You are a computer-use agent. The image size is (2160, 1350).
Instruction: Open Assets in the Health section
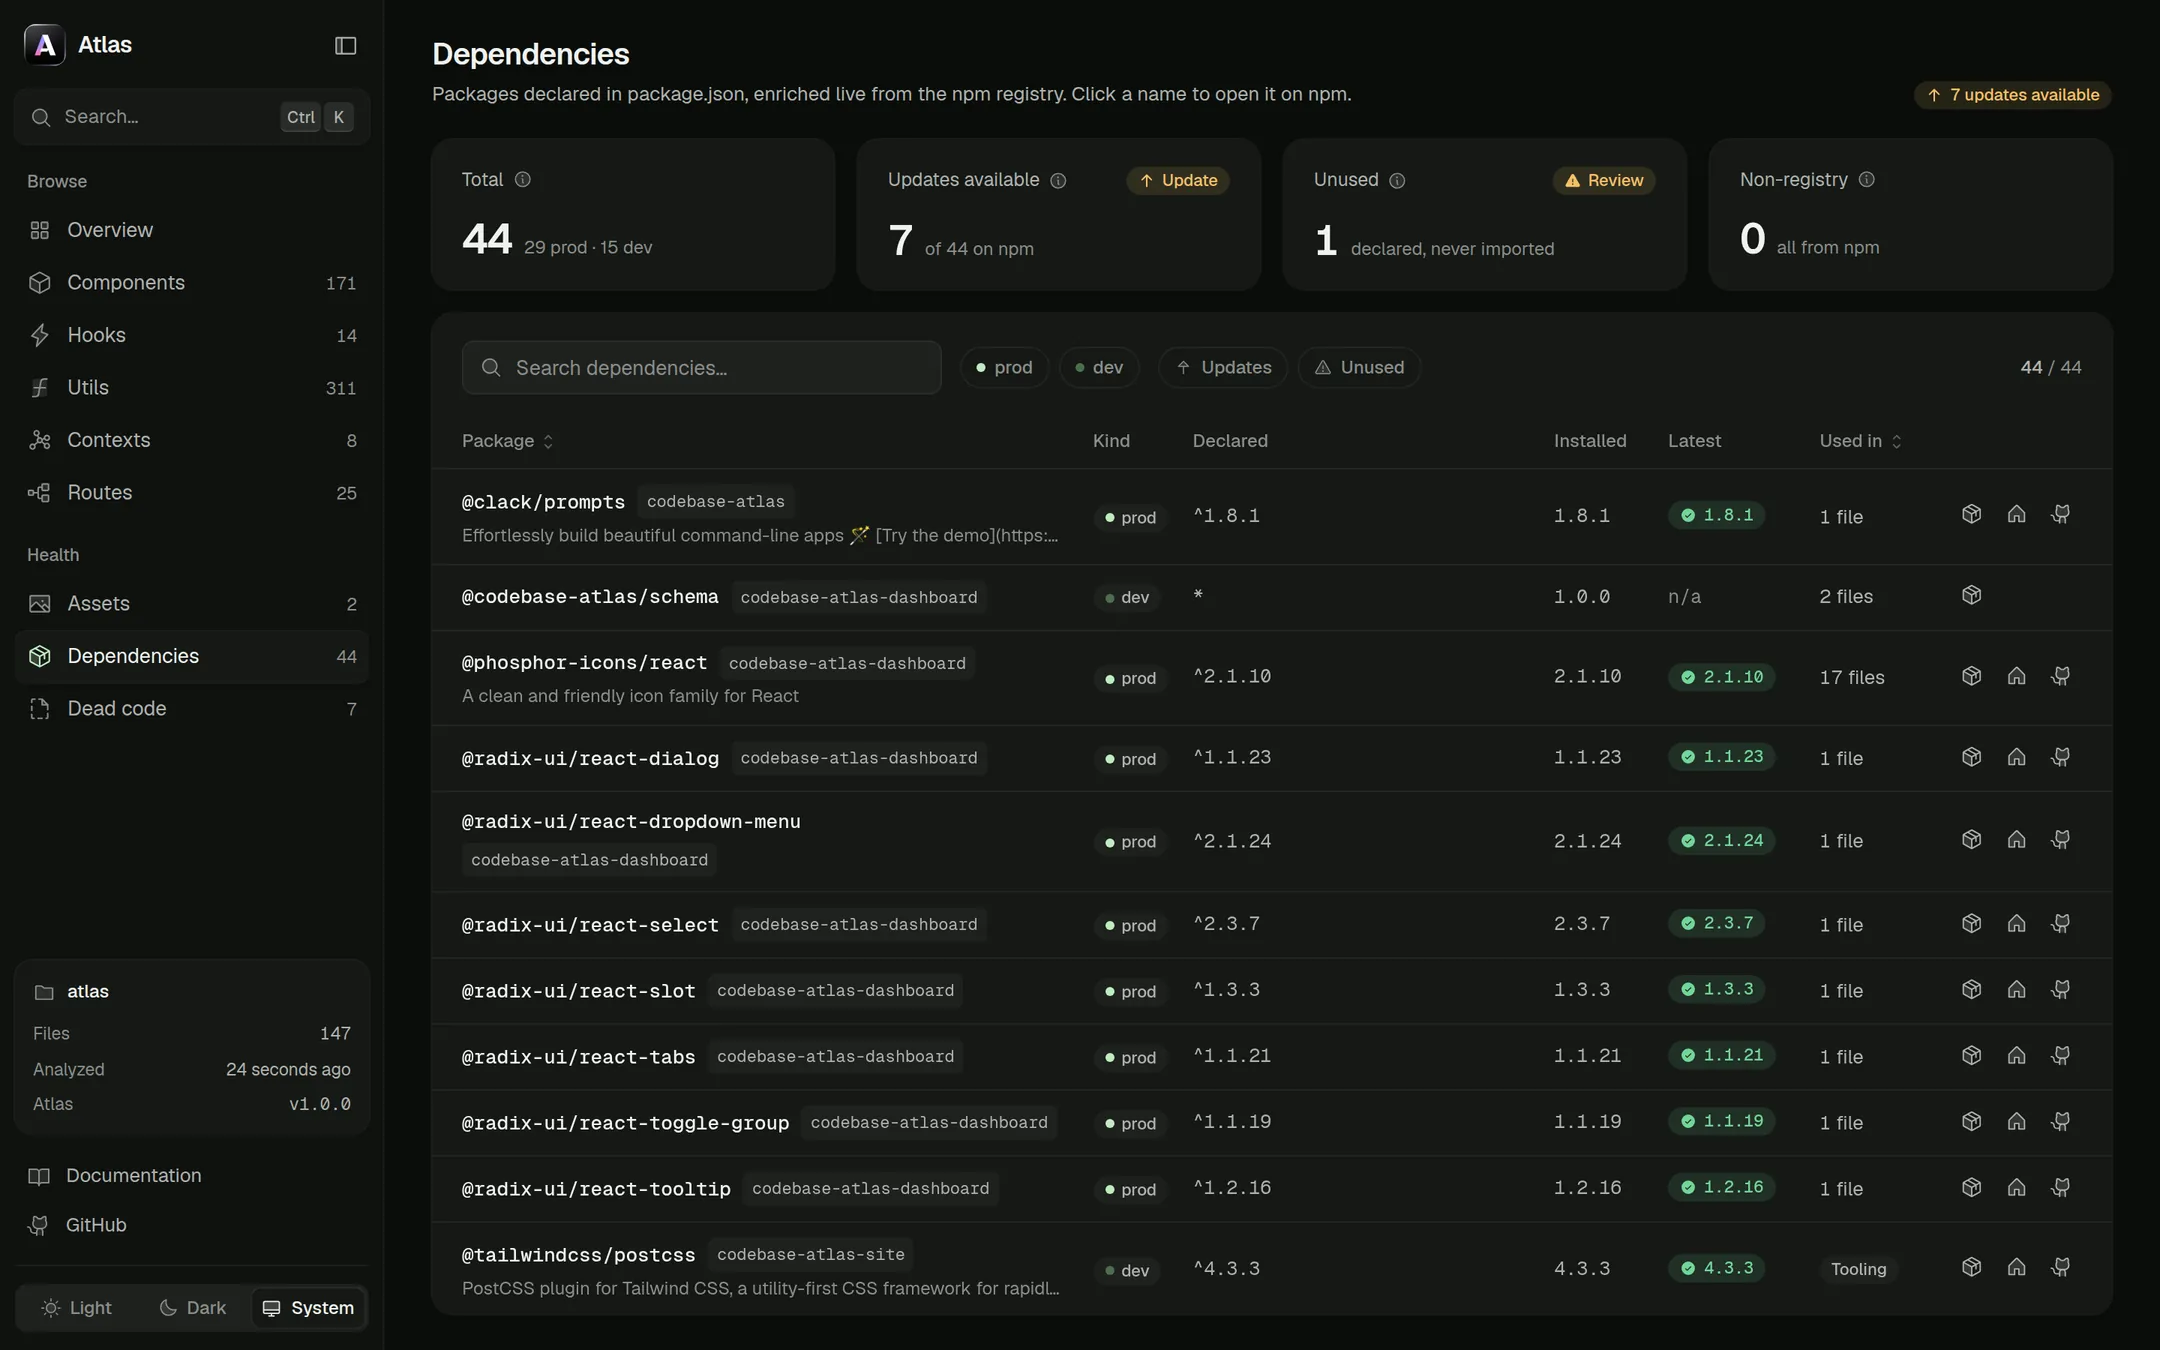192,604
